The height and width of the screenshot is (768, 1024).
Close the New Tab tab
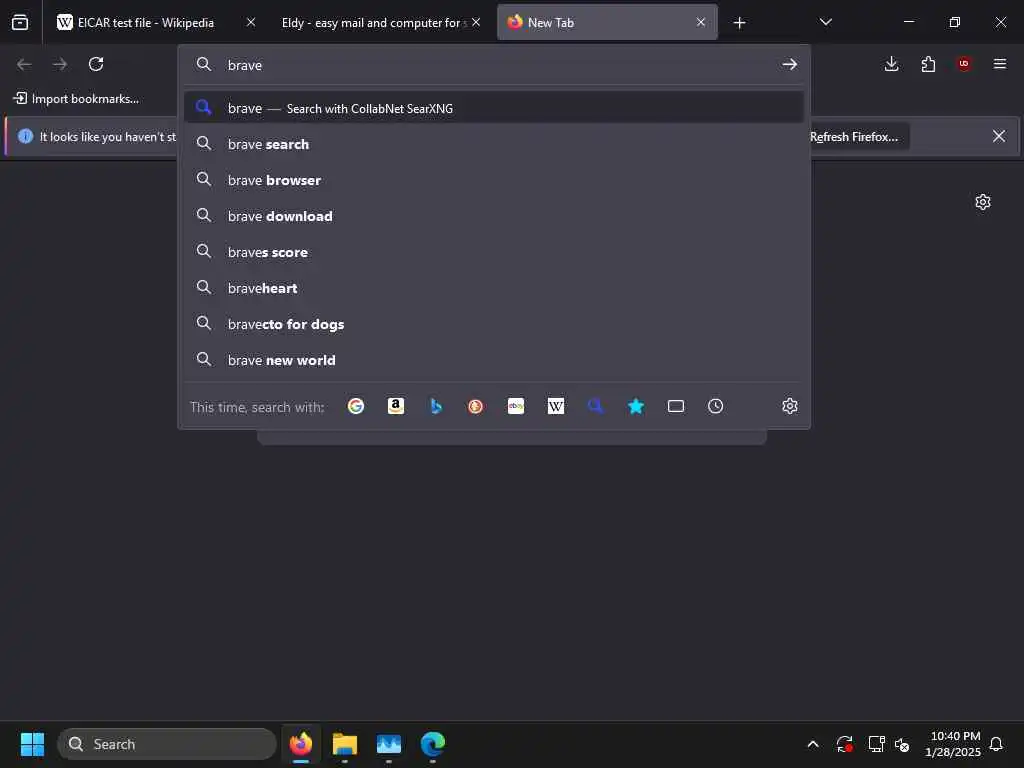click(x=701, y=22)
